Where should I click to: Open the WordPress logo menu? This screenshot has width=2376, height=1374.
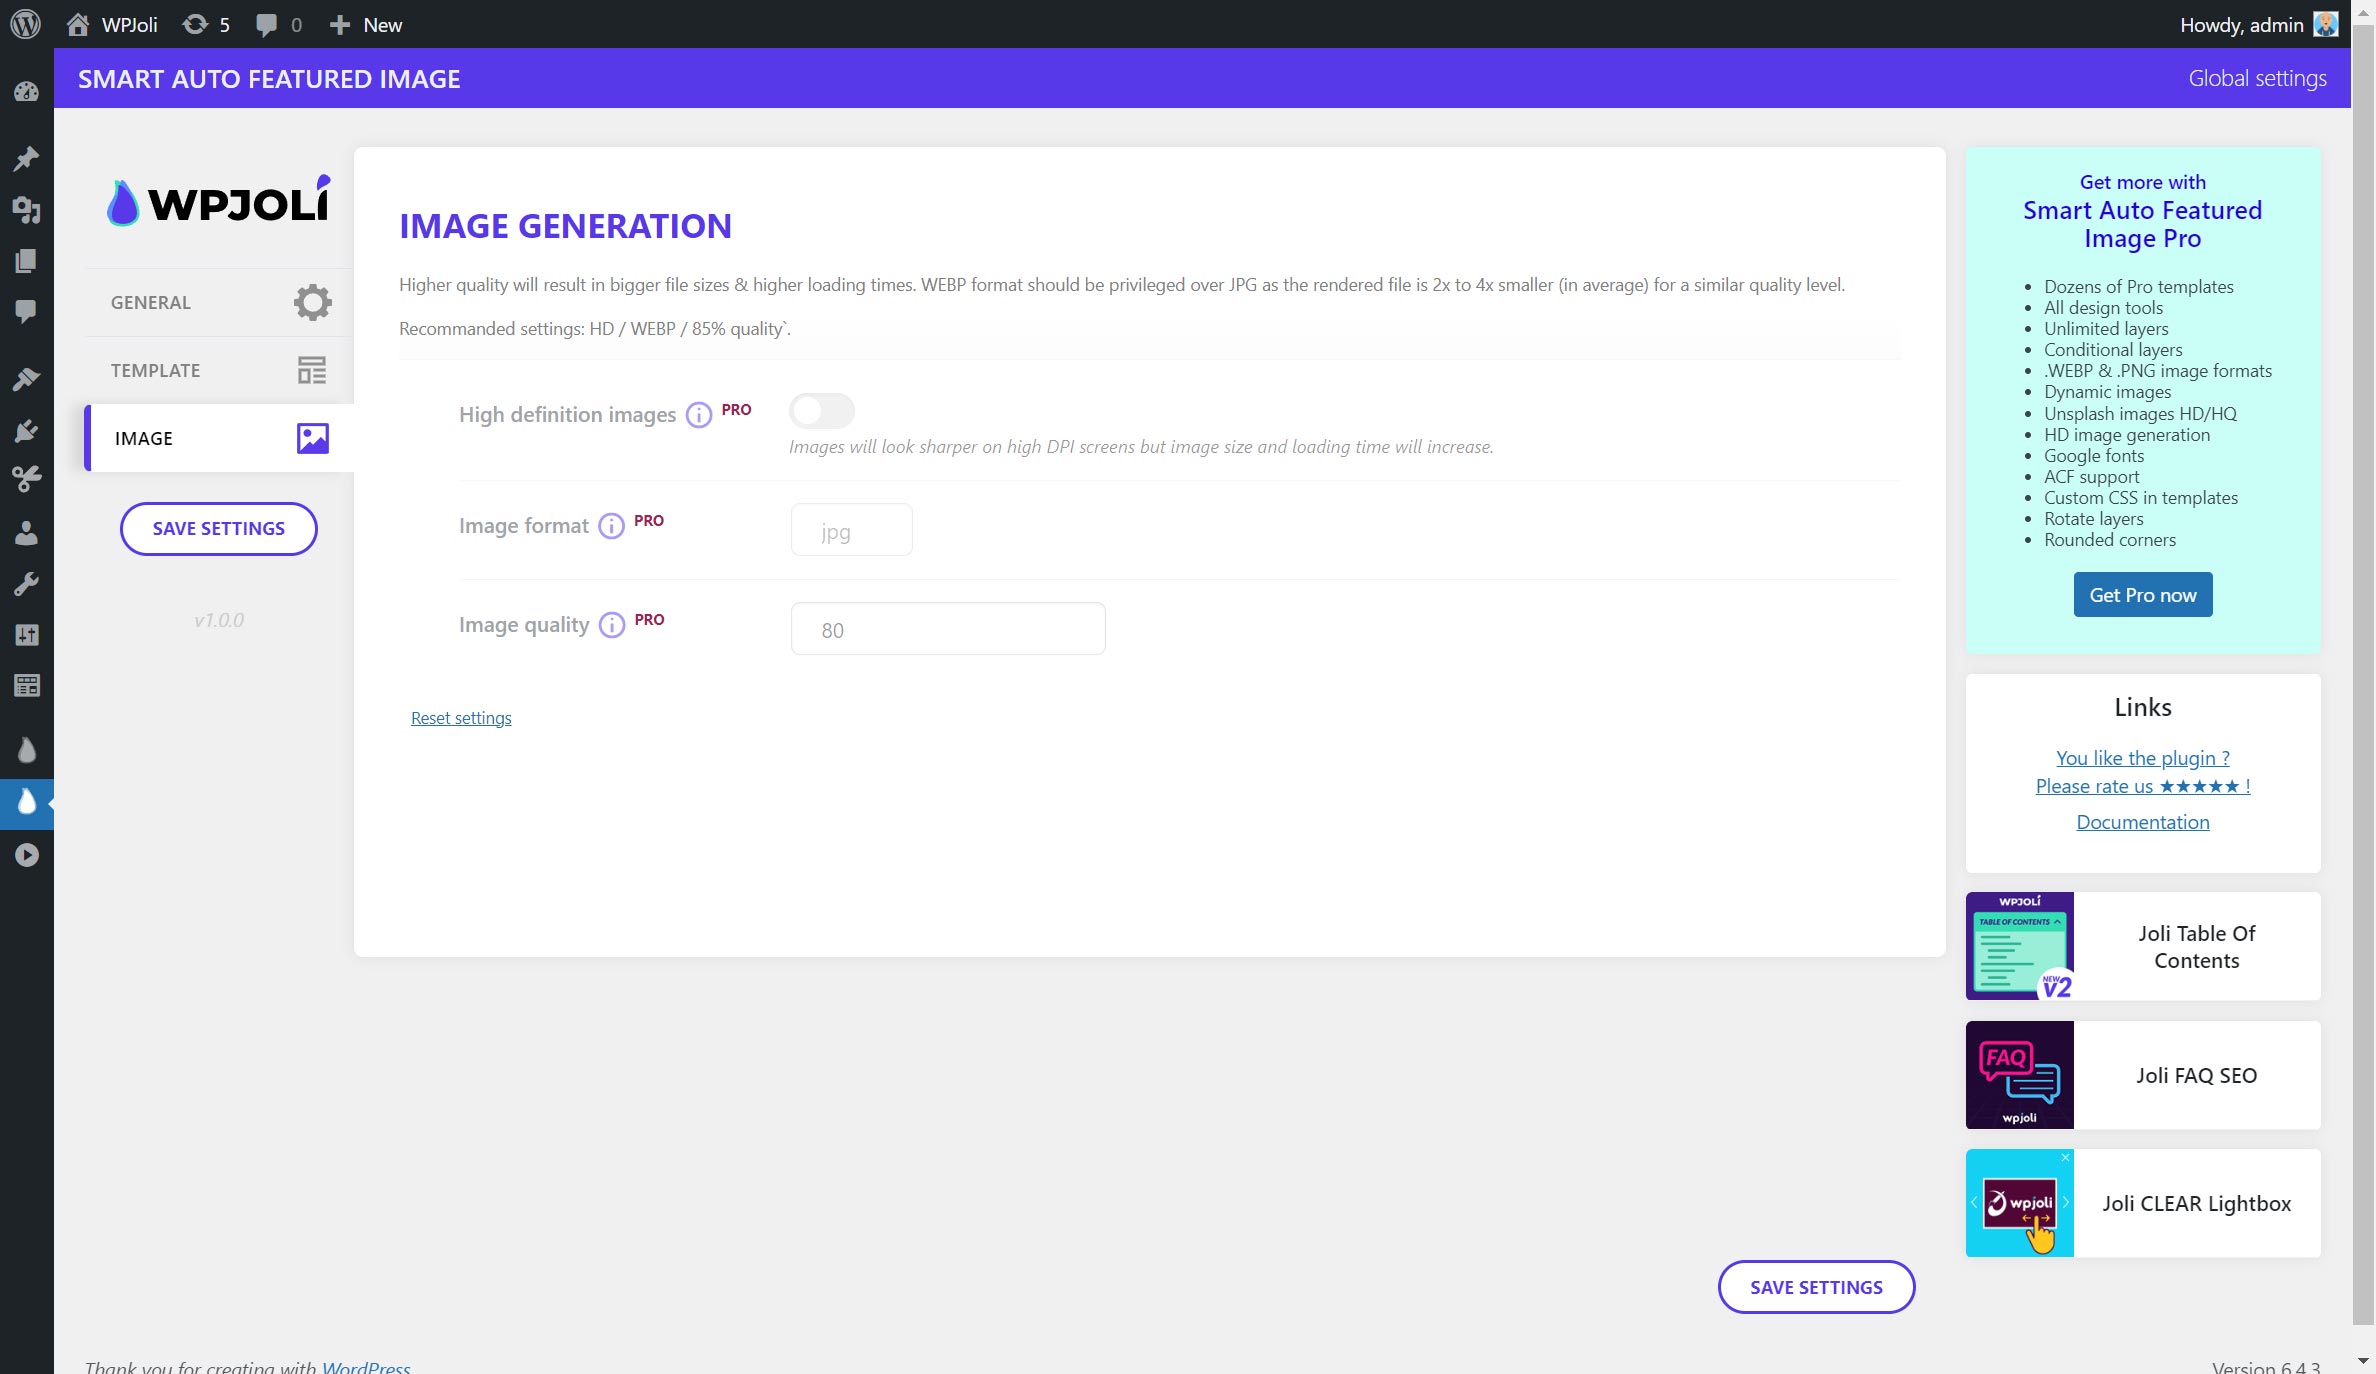(26, 24)
